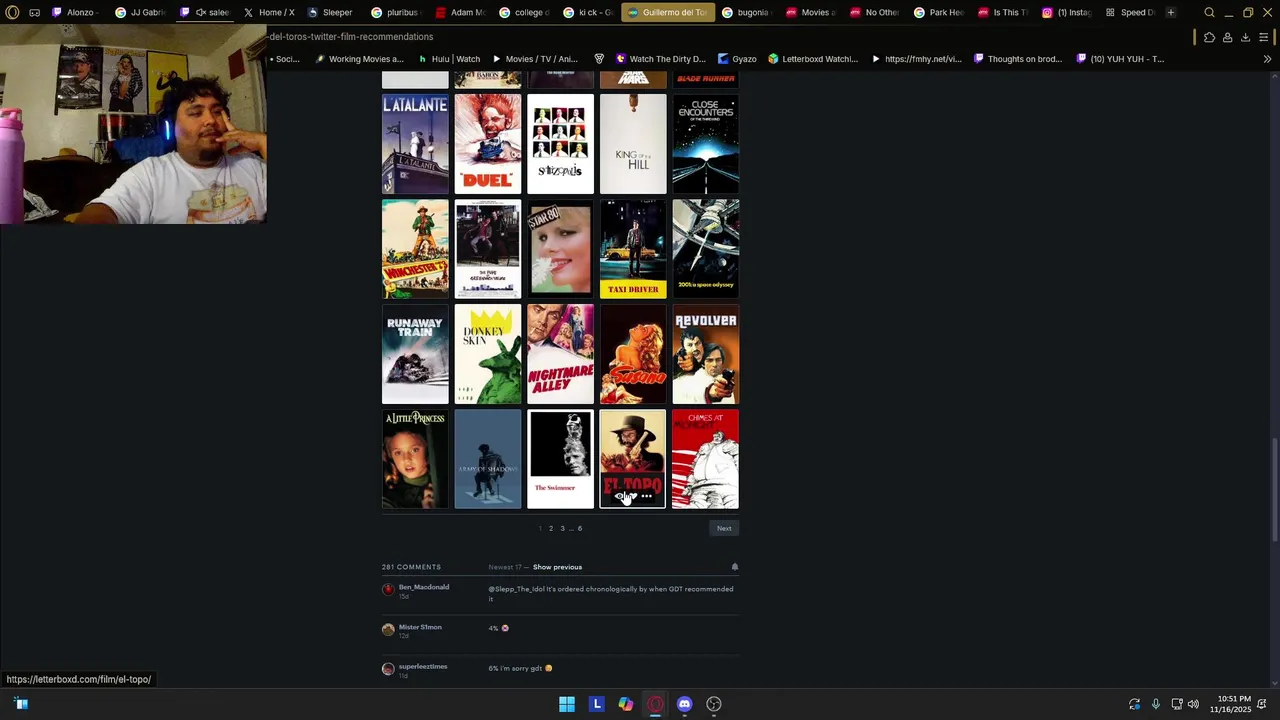Click the page vertical scrollbar
This screenshot has width=1280, height=720.
[1275, 490]
